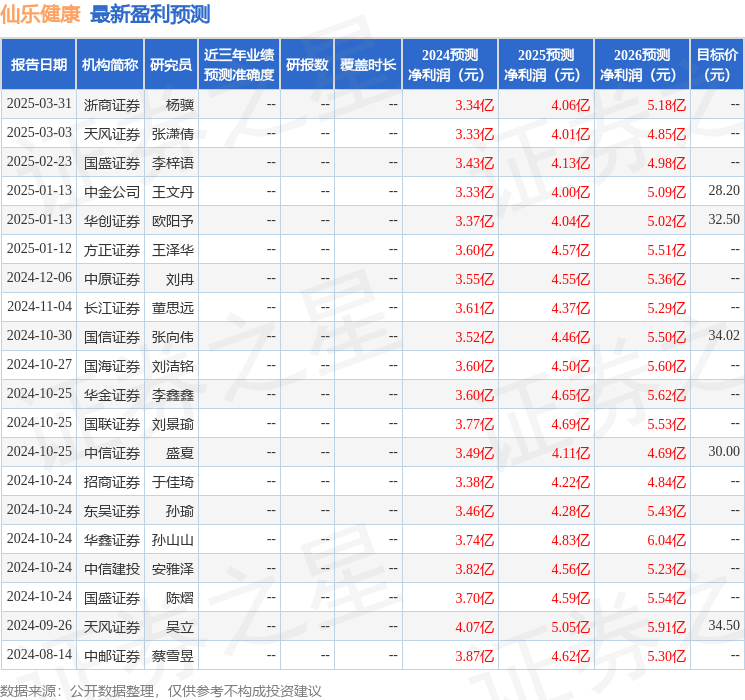
Task: Click the 最新盈利预测 heading
Action: pos(150,14)
